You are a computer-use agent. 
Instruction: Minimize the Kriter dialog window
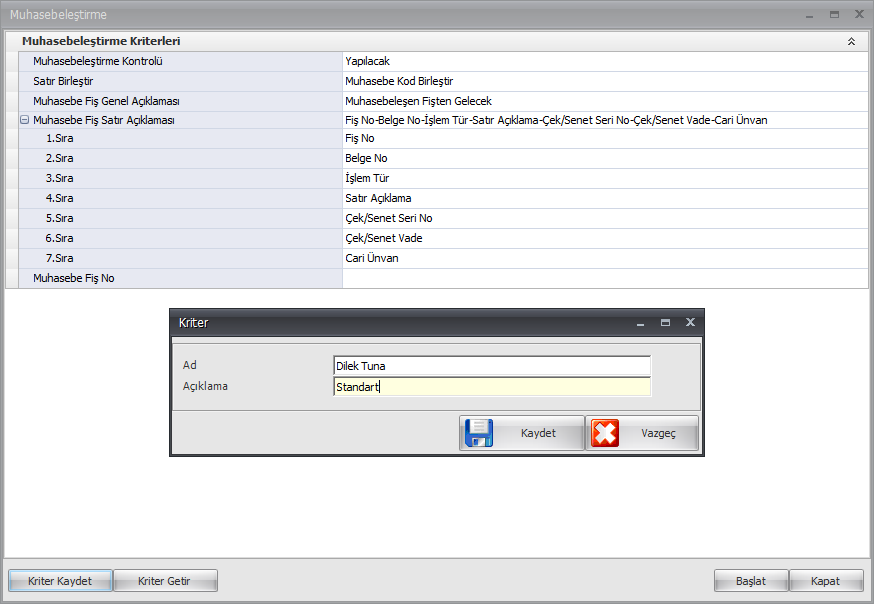pyautogui.click(x=641, y=323)
